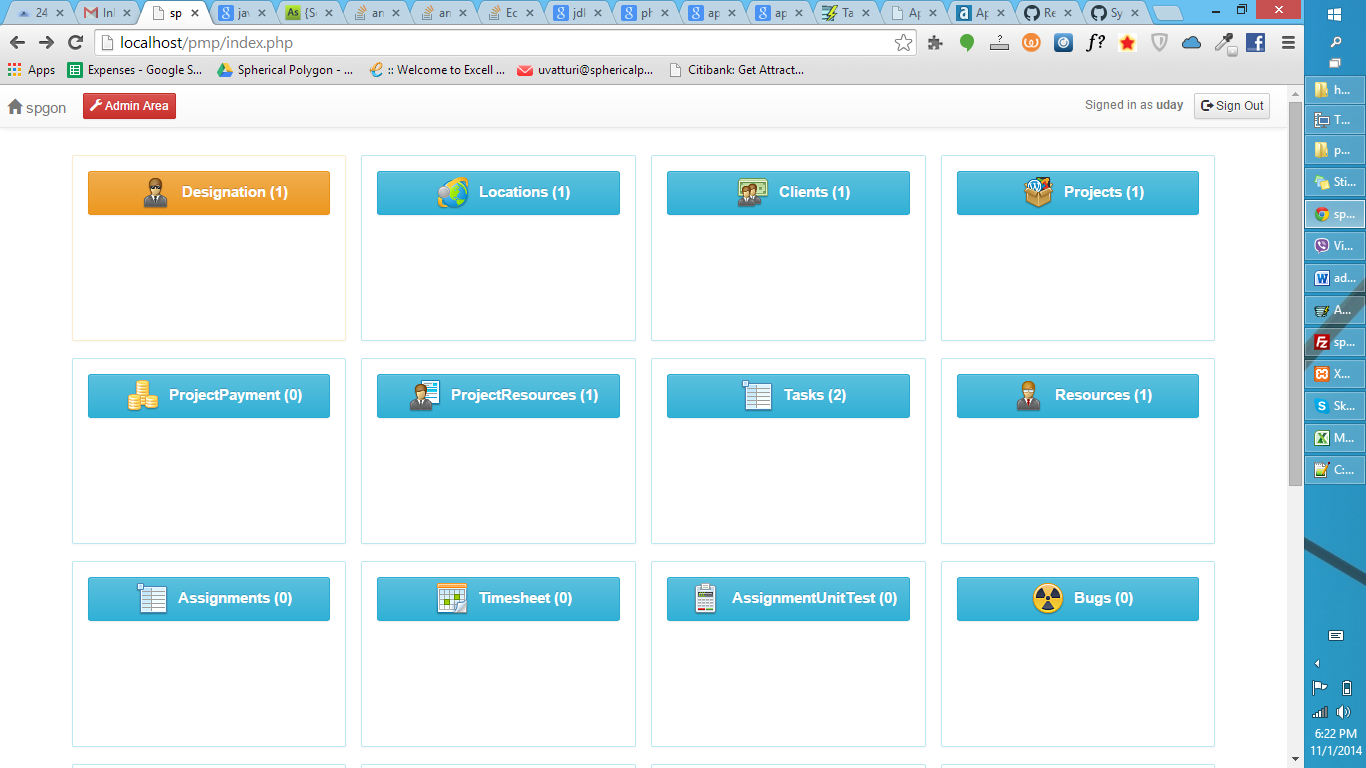Click the ProjectPayment coins icon
Image resolution: width=1366 pixels, height=768 pixels.
(142, 395)
